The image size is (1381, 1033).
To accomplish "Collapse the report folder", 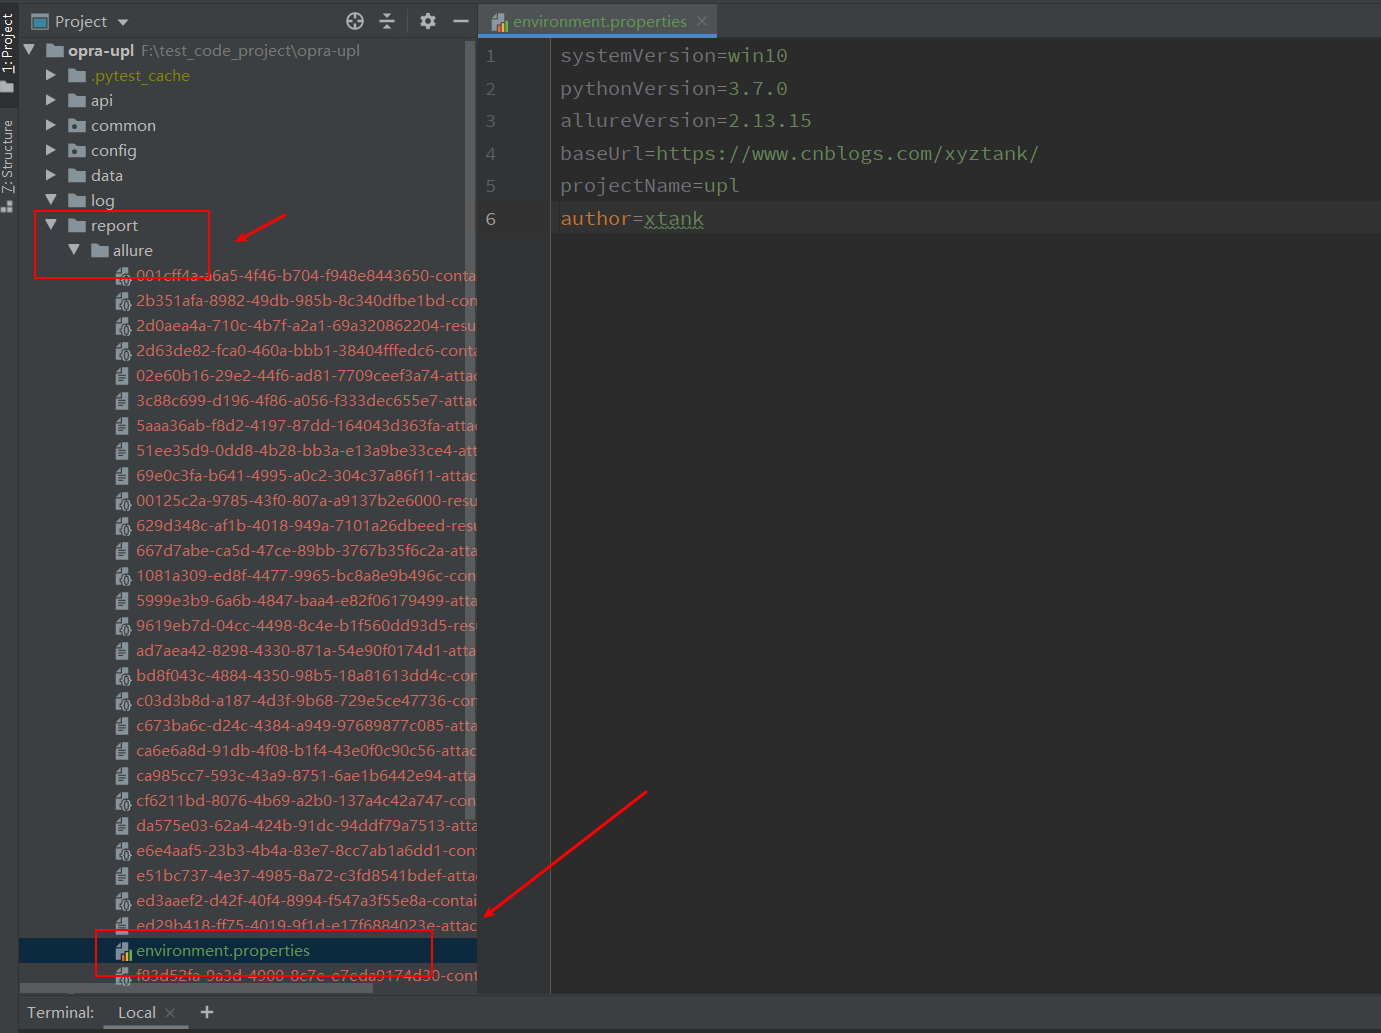I will click(x=51, y=225).
